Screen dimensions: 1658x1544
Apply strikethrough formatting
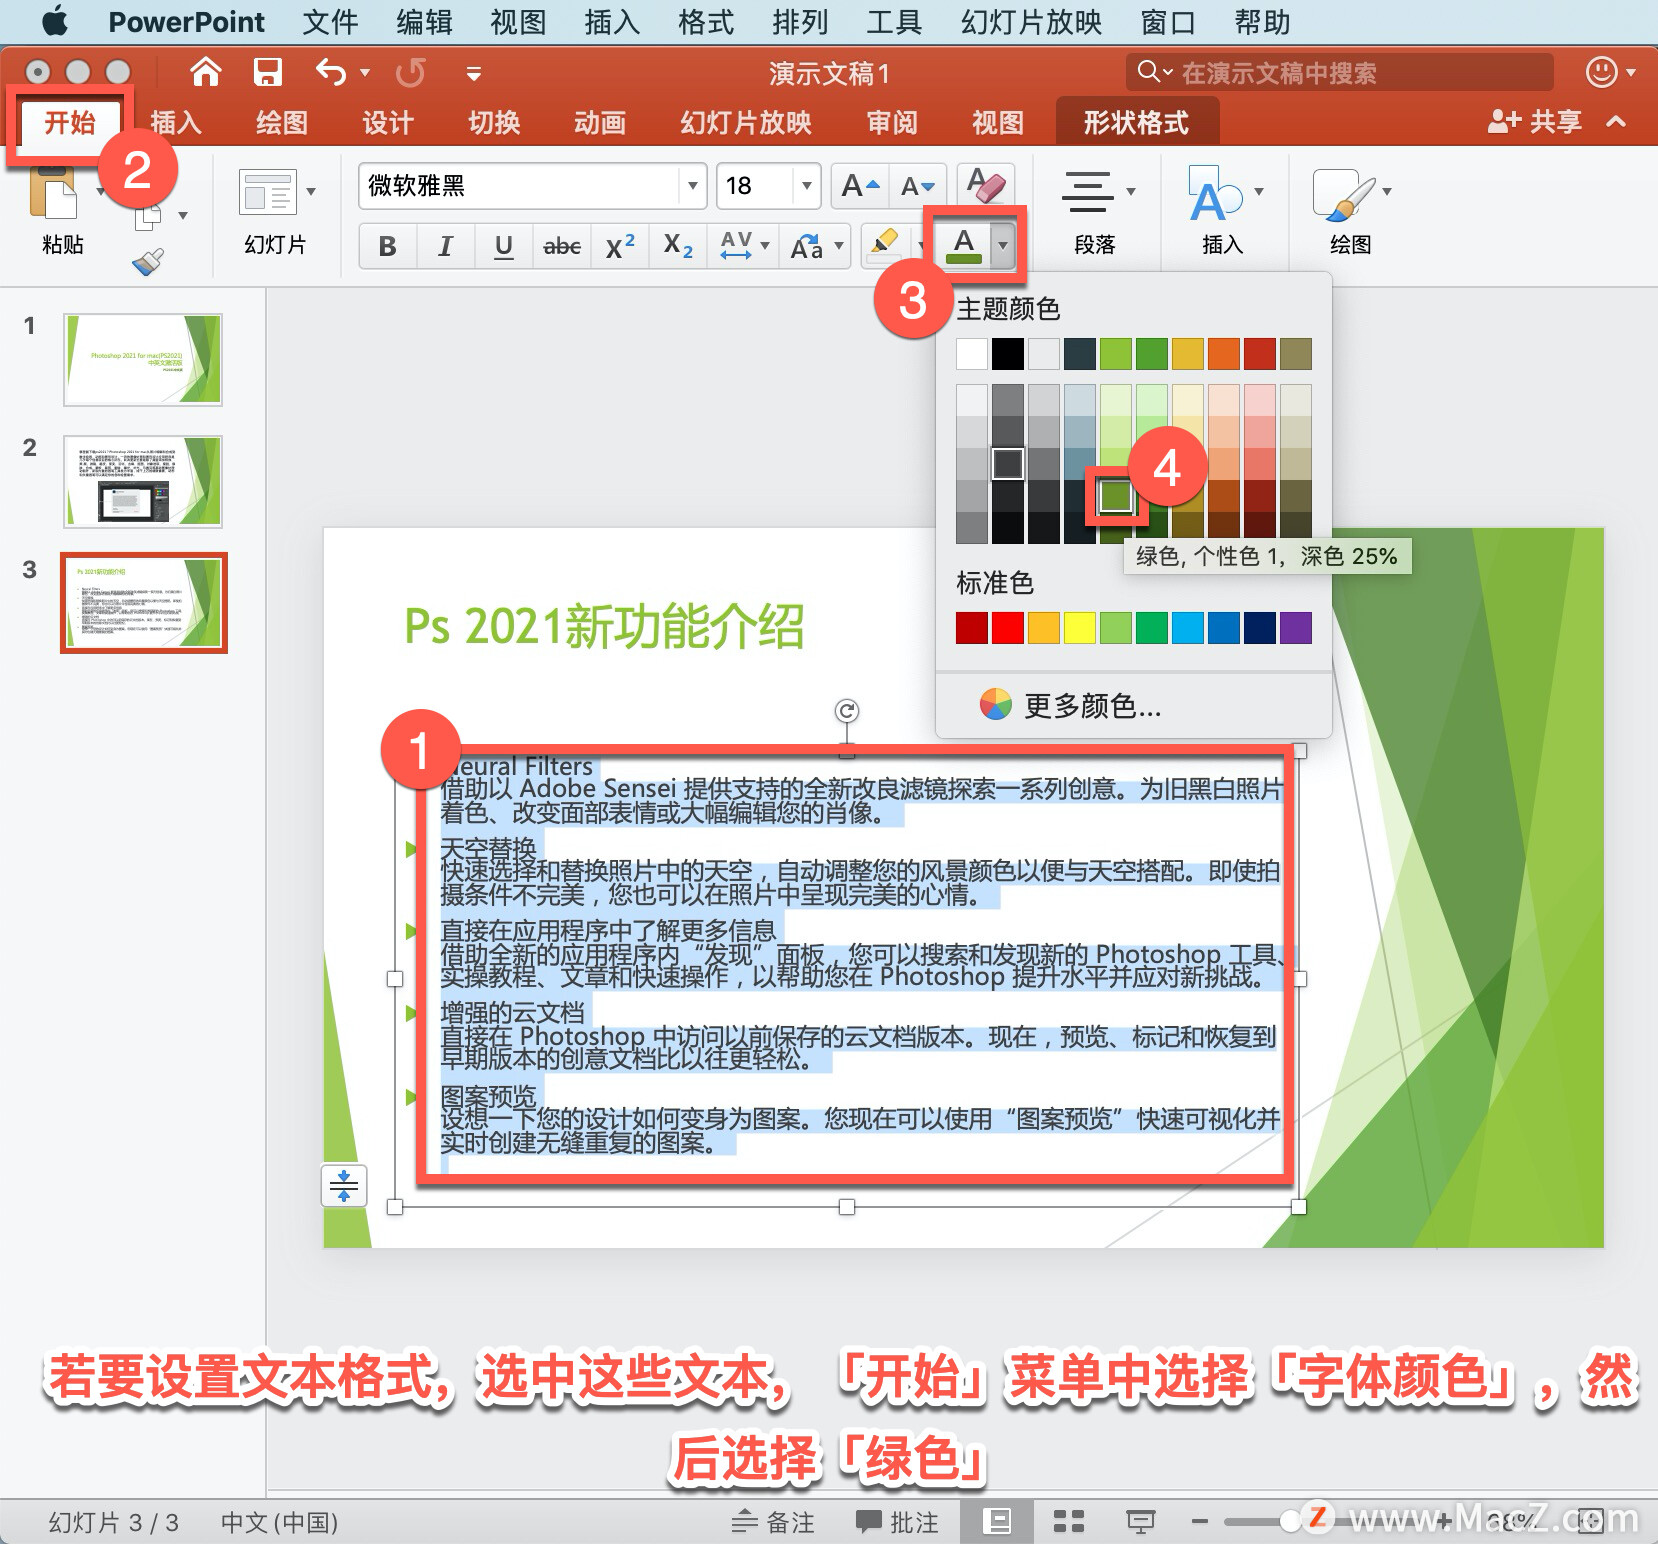tap(561, 246)
